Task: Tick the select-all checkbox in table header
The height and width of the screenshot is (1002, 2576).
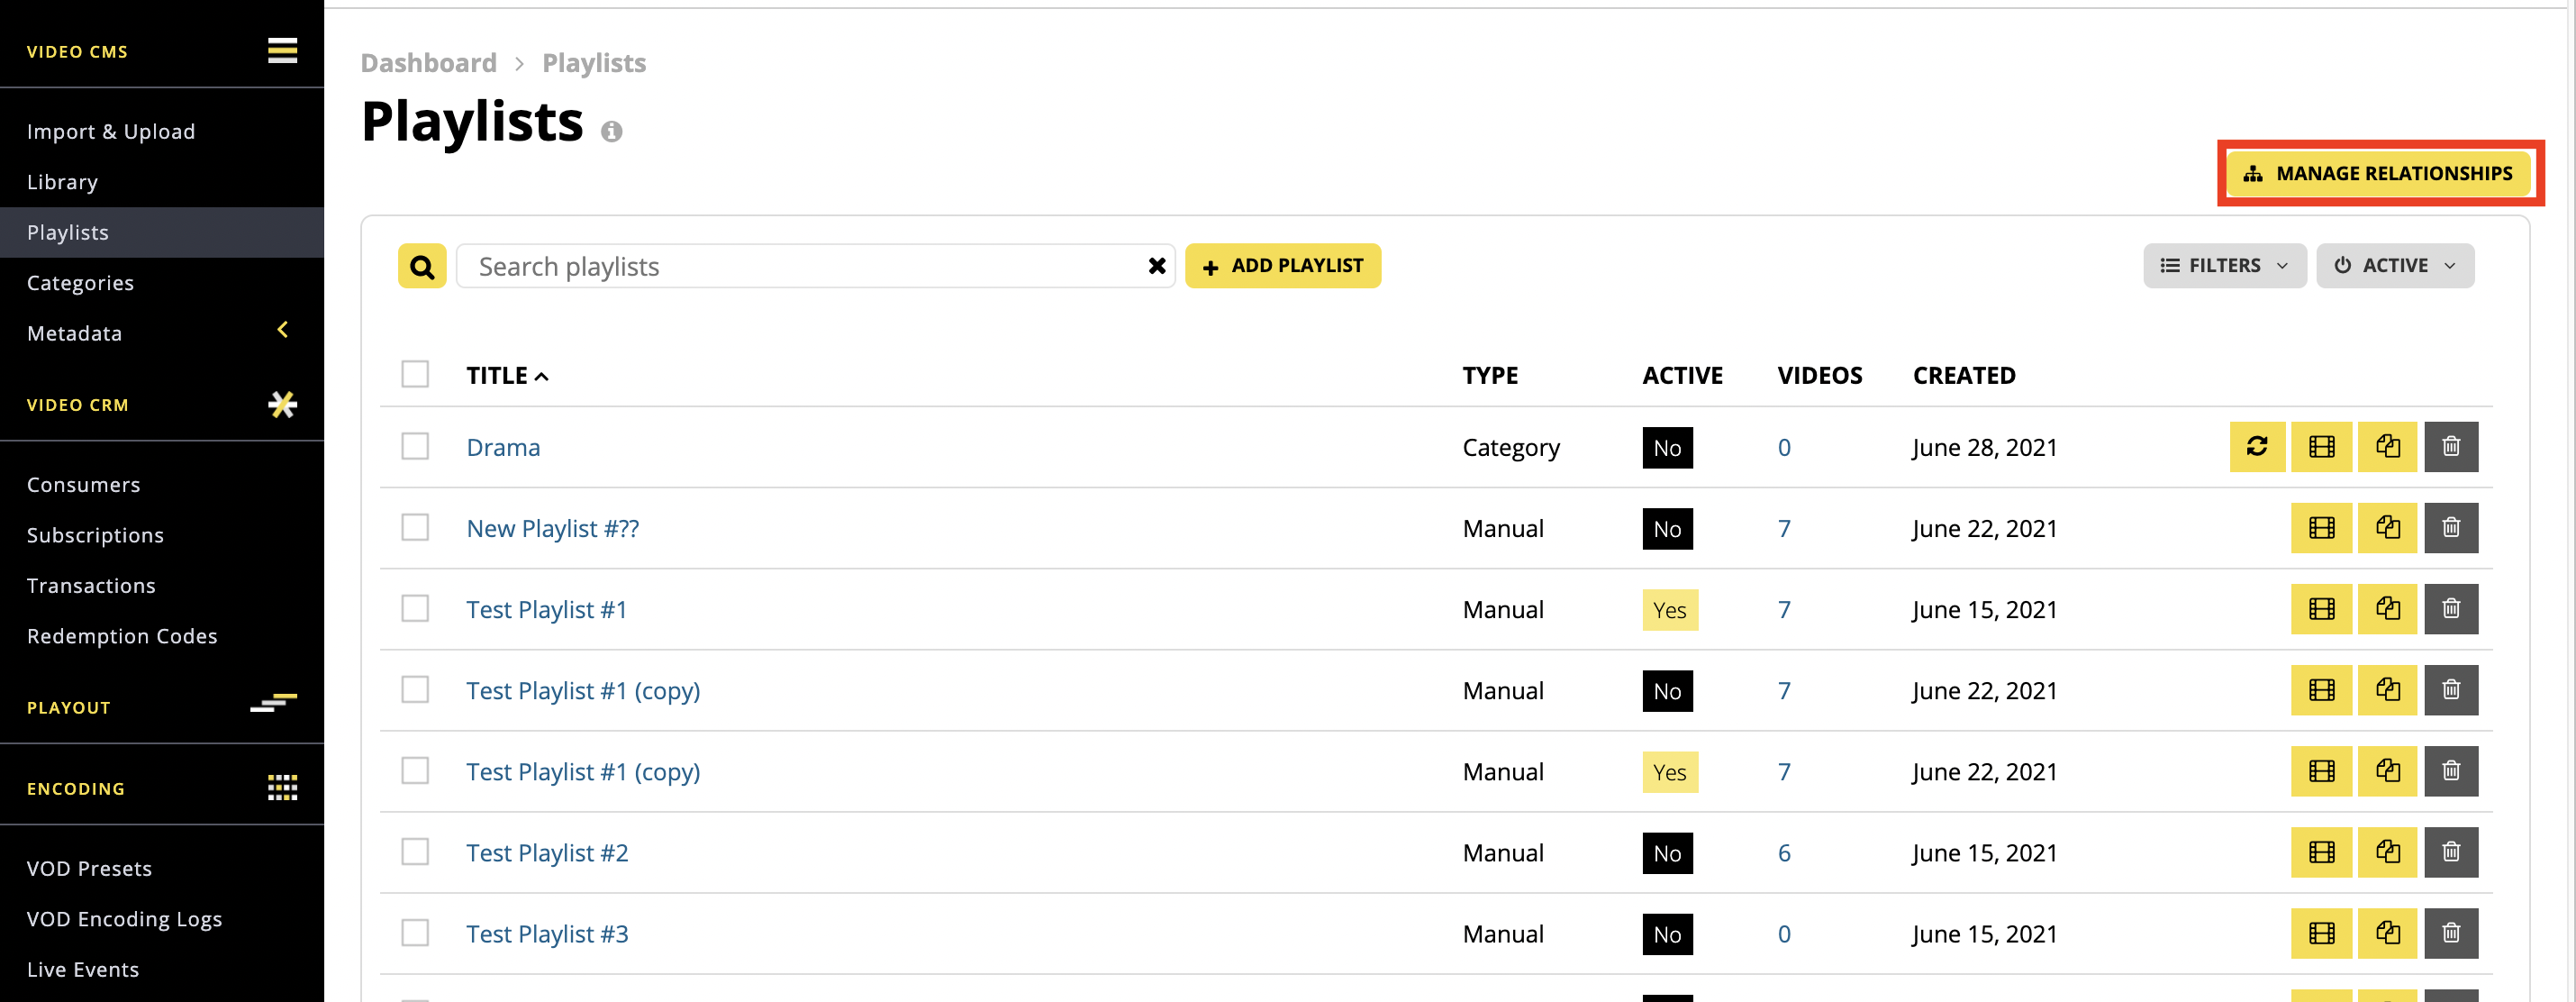Action: coord(415,374)
